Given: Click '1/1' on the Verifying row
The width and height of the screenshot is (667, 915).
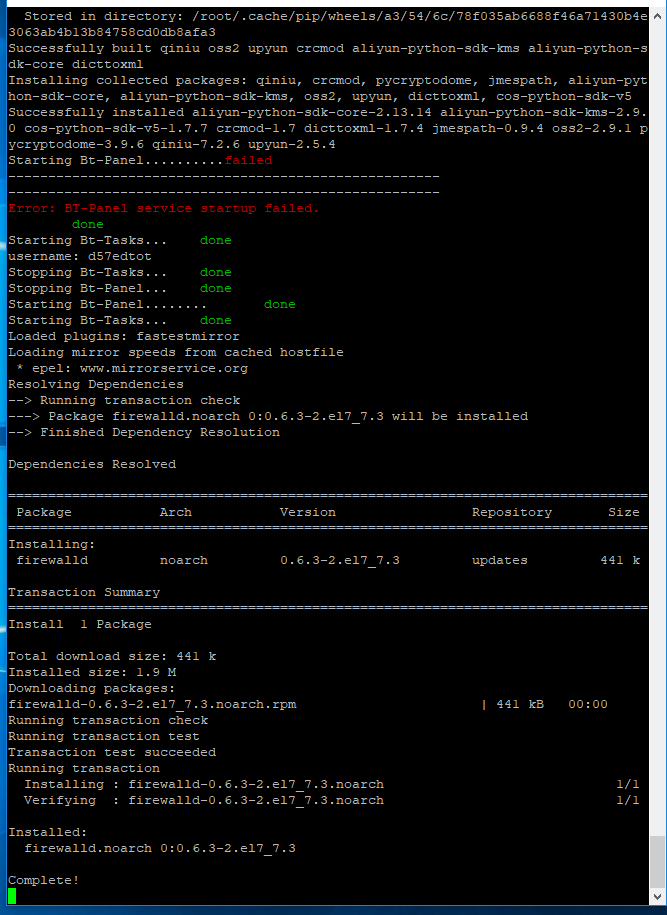Looking at the screenshot, I should tap(628, 801).
